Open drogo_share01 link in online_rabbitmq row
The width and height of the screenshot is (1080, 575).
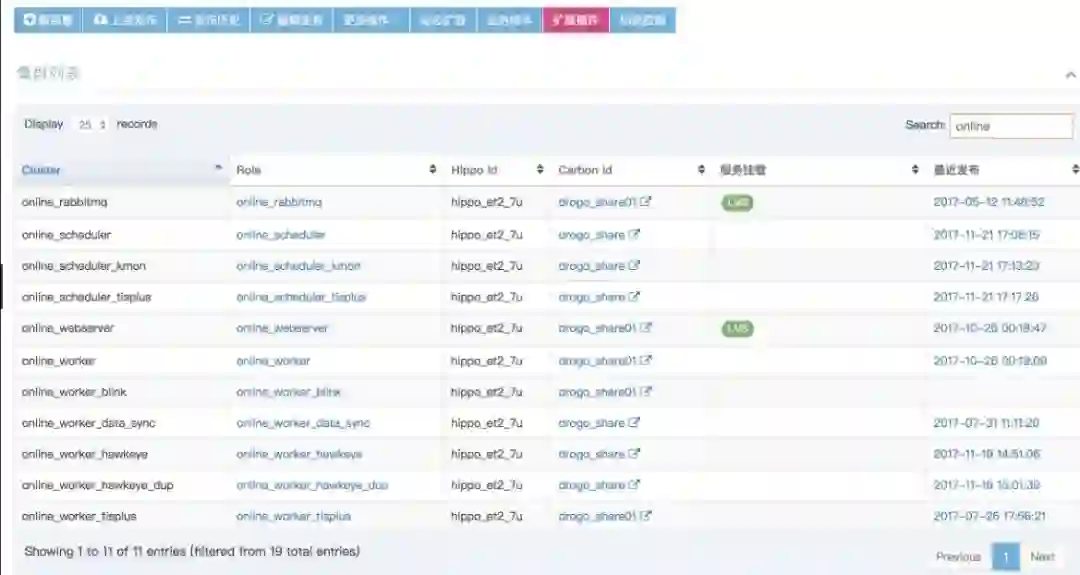597,202
